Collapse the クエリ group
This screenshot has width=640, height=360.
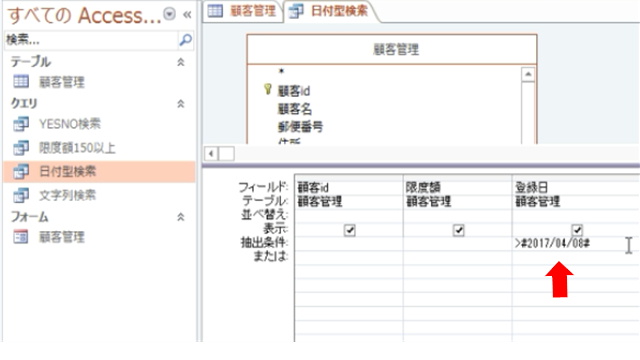click(x=180, y=104)
